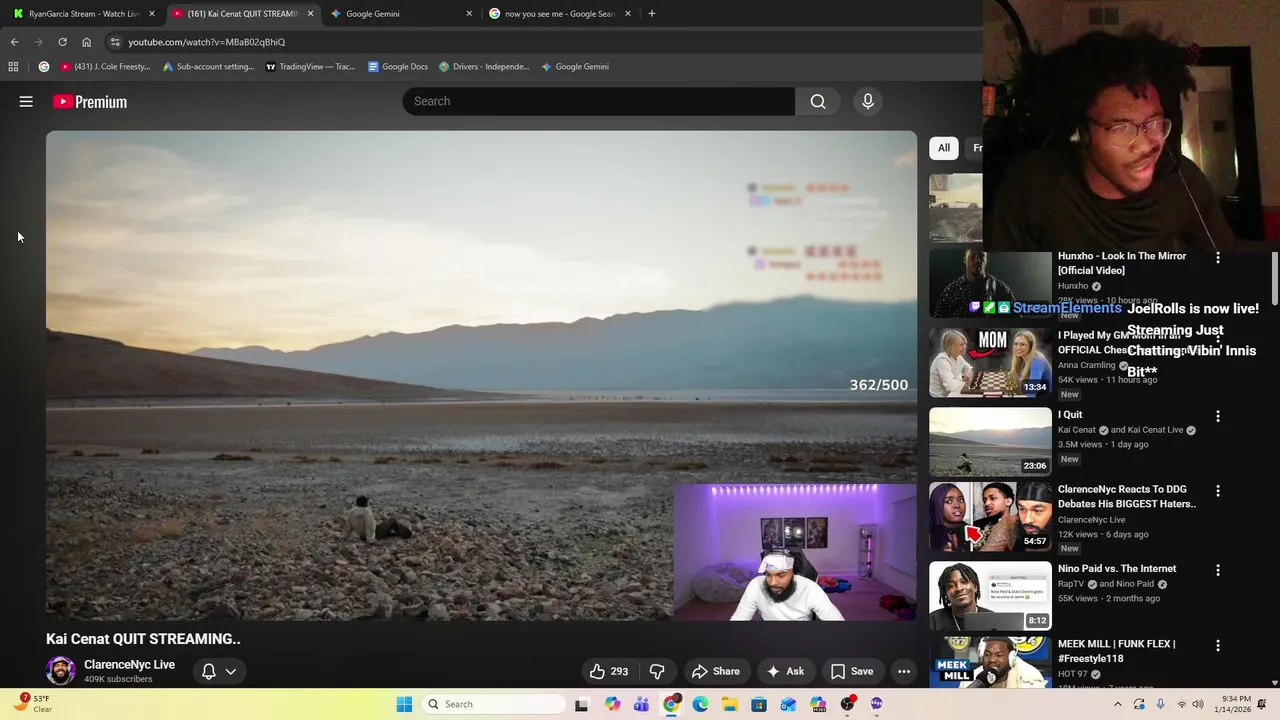Expand notification options chevron next to bell
The height and width of the screenshot is (720, 1280).
(231, 671)
